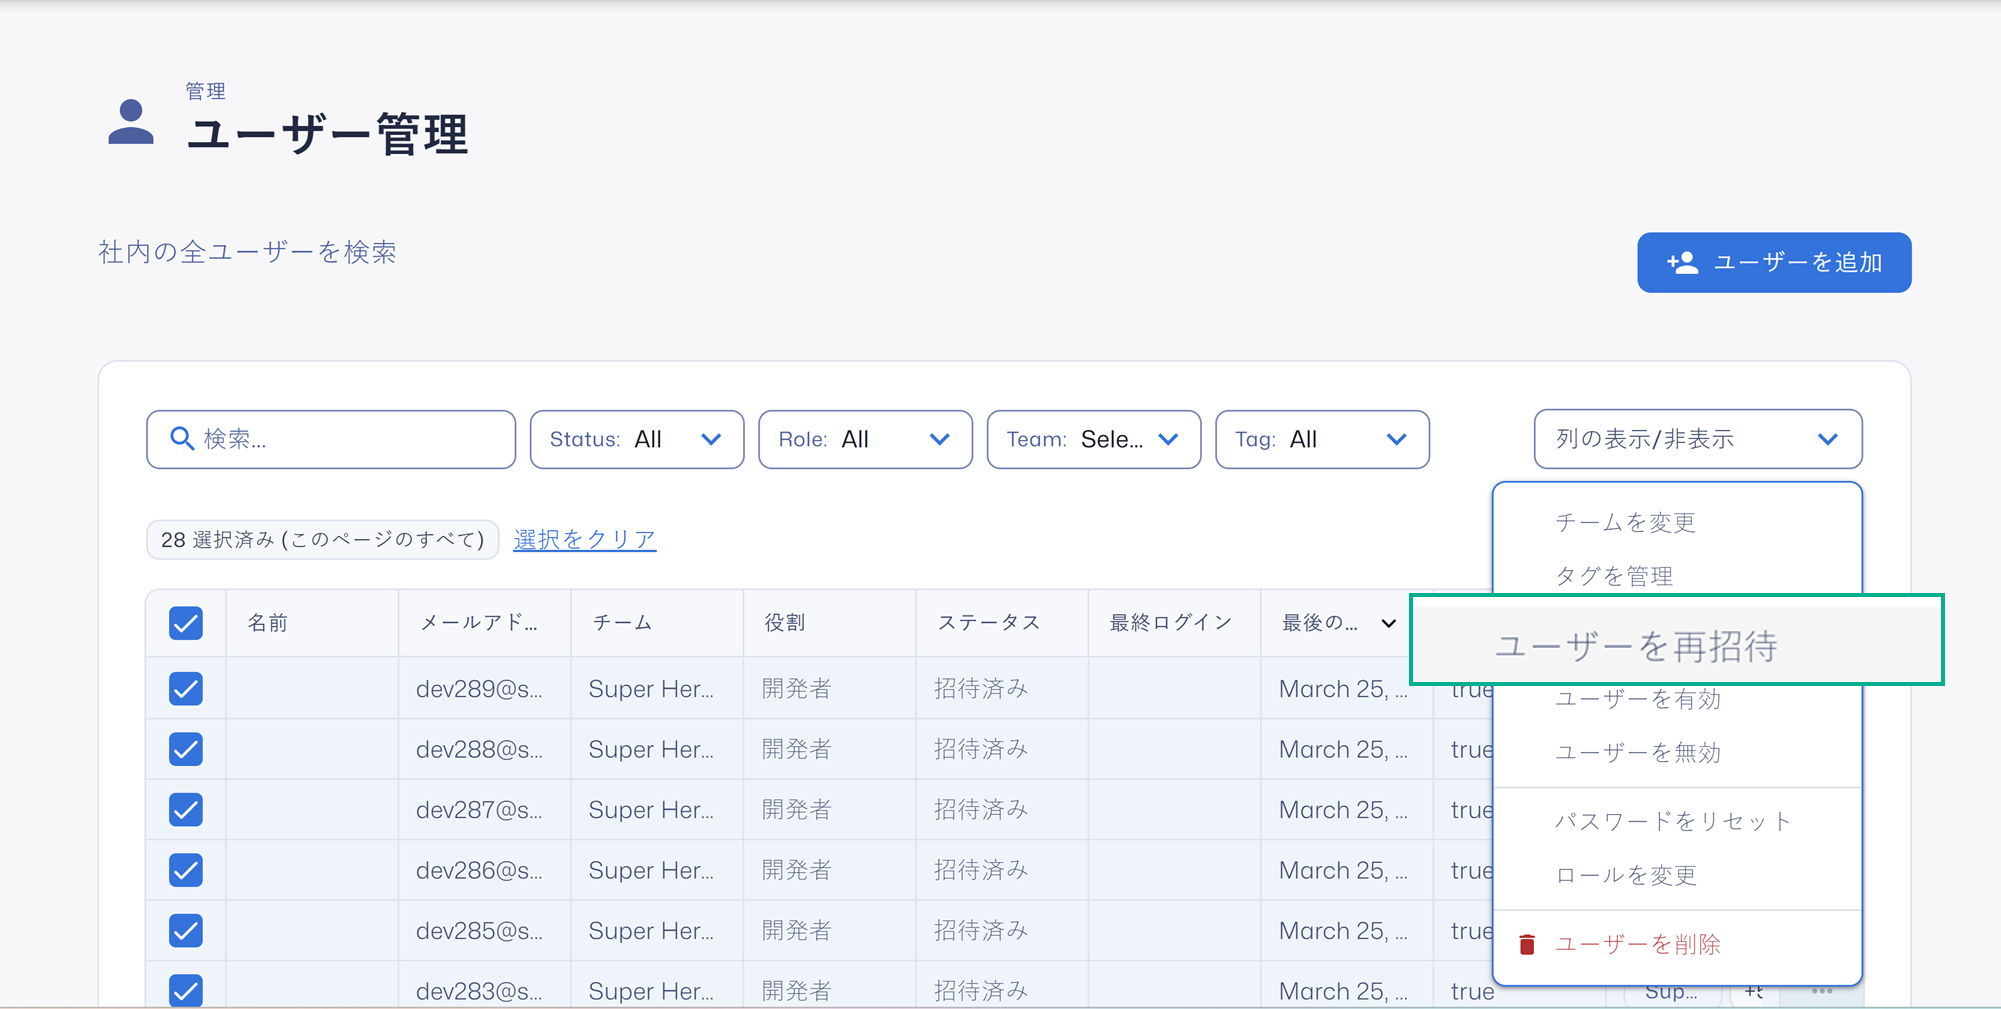The image size is (2001, 1009).
Task: Open the Role filter dropdown
Action: click(x=865, y=439)
